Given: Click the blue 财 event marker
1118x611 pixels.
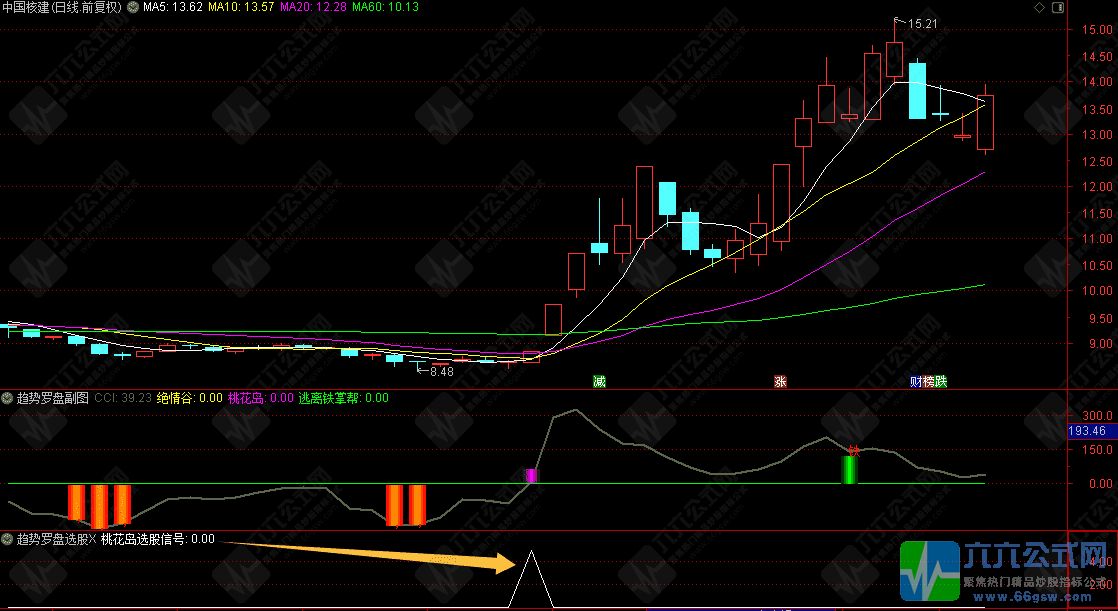Looking at the screenshot, I should point(916,381).
